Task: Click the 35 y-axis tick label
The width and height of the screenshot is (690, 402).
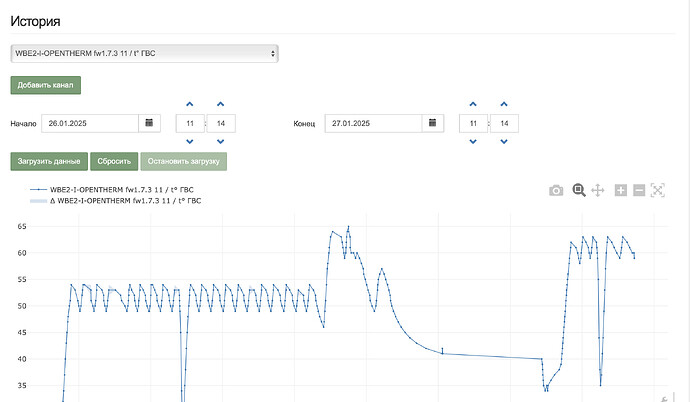Action: pos(22,385)
